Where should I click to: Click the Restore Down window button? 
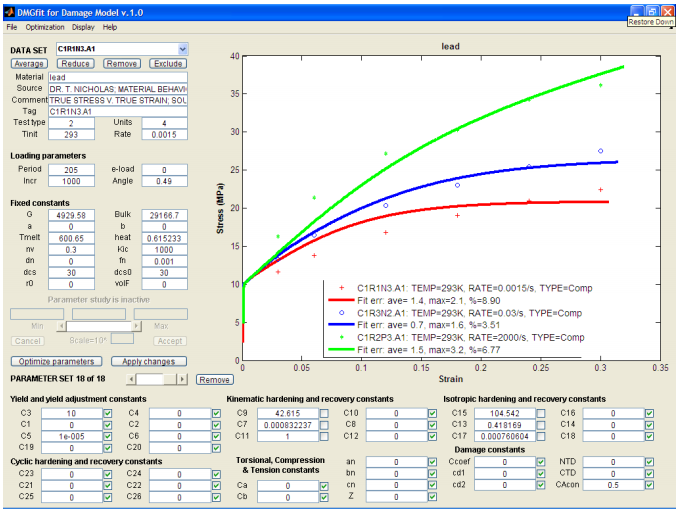click(651, 9)
